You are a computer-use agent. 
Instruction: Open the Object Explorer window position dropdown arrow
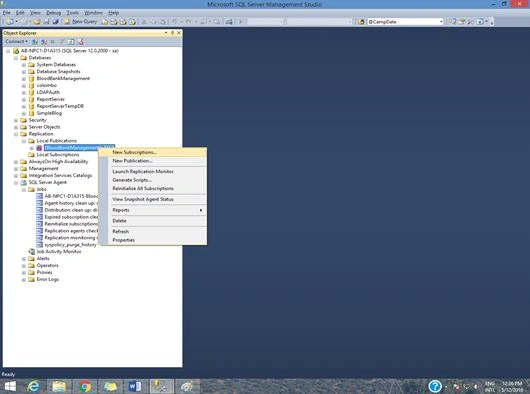166,33
